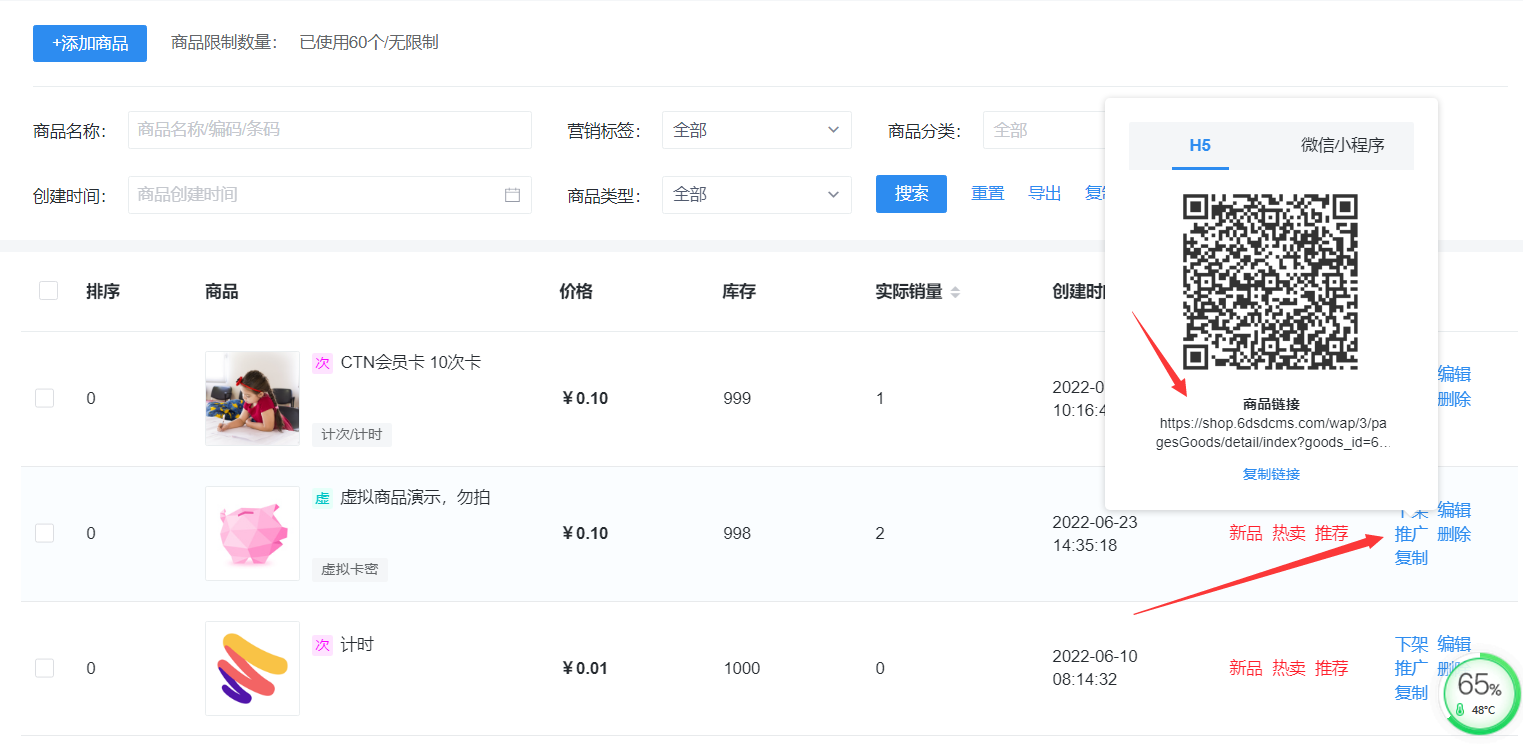Open the CTN会员卡 product thumbnail
This screenshot has width=1523, height=744.
tap(252, 398)
